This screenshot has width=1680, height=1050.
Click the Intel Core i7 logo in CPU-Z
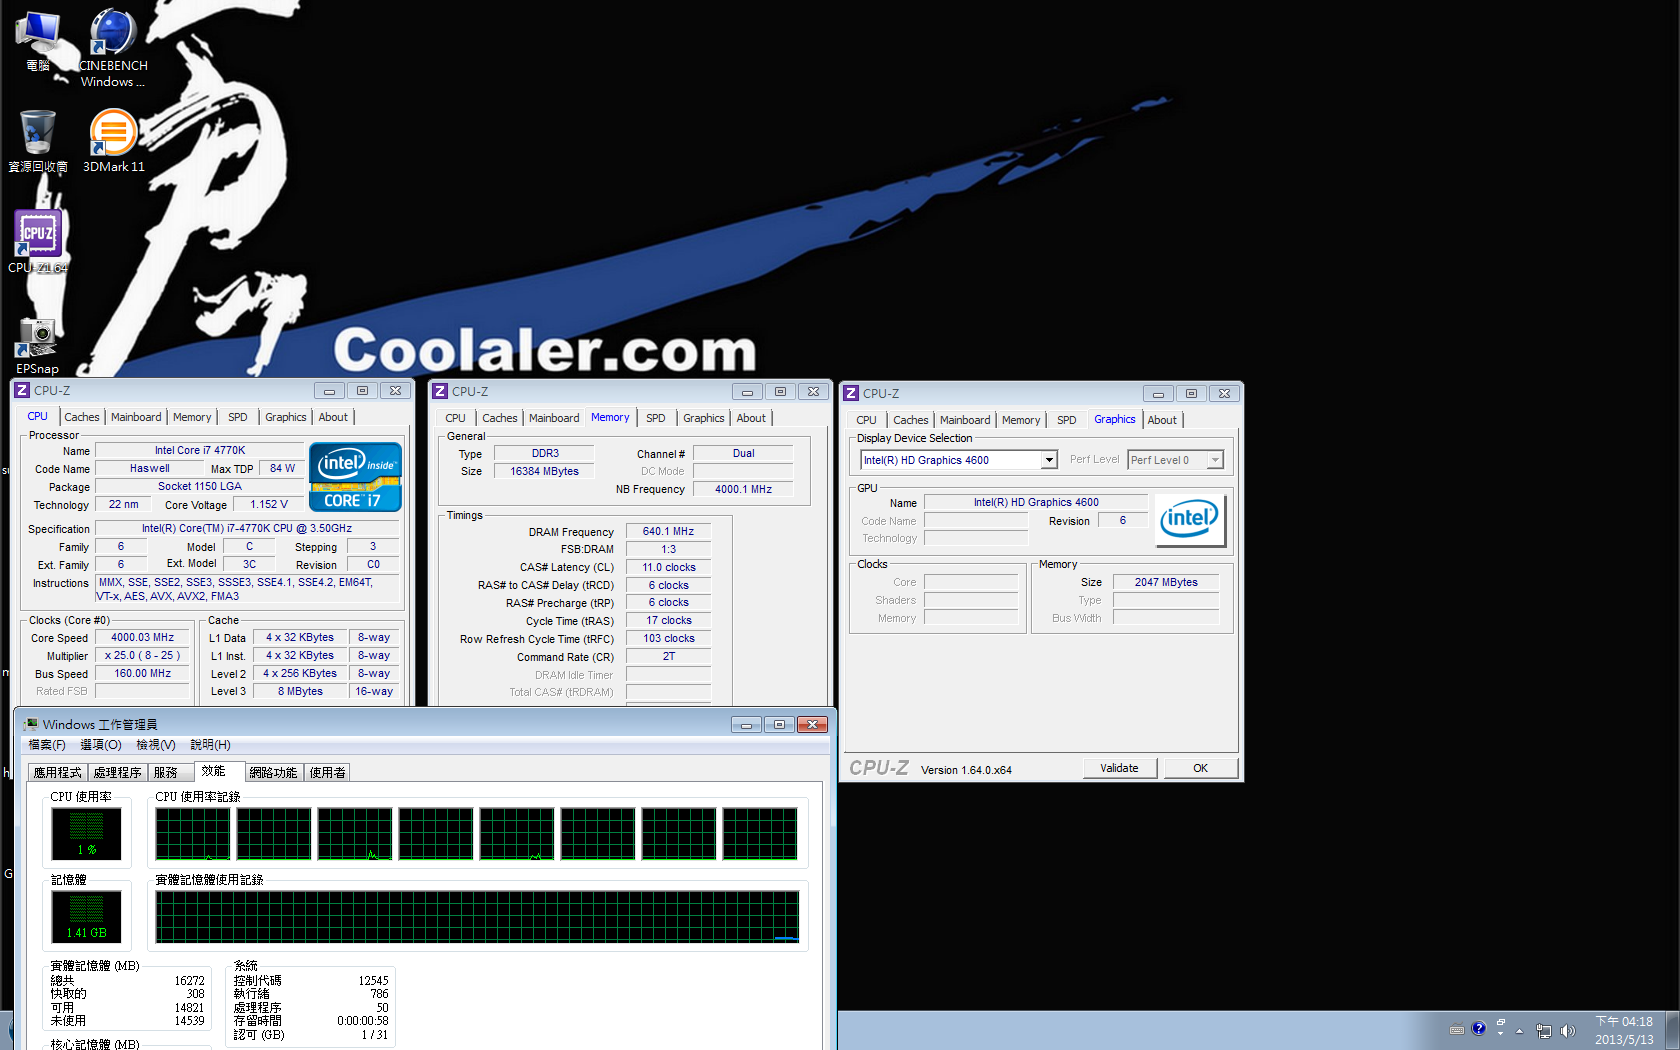coord(356,477)
